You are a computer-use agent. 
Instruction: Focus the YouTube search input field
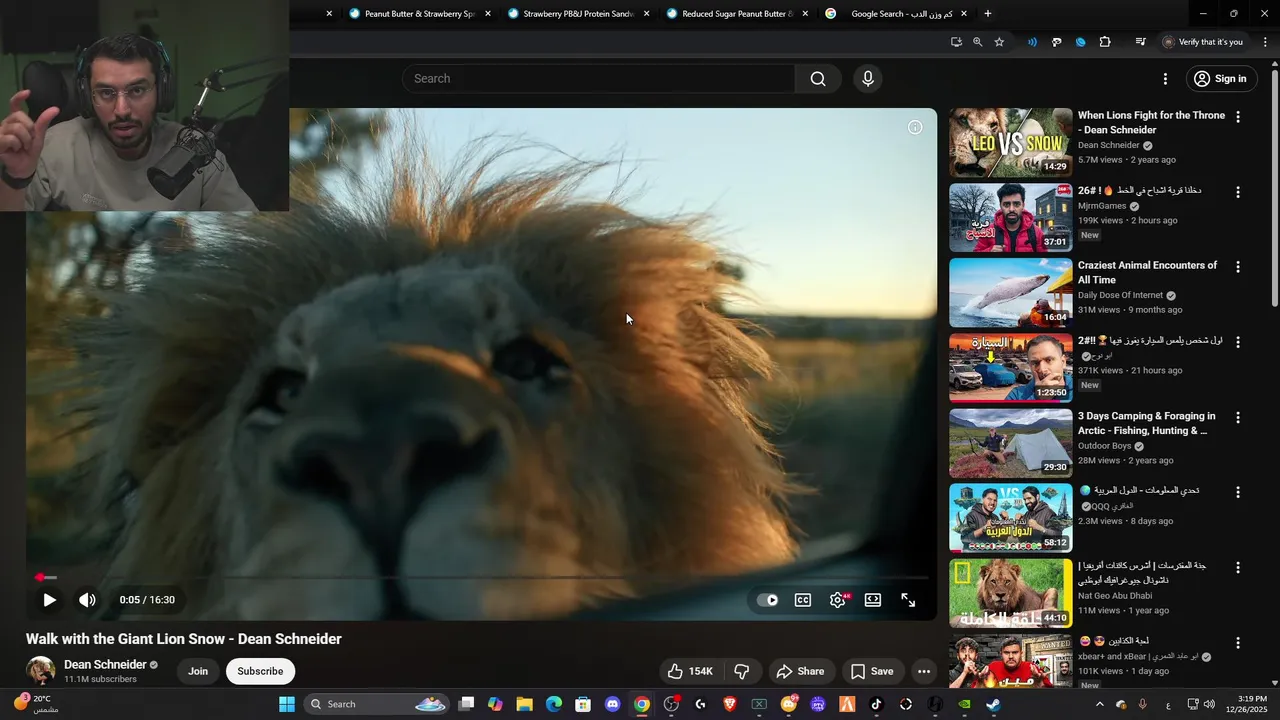tap(598, 79)
